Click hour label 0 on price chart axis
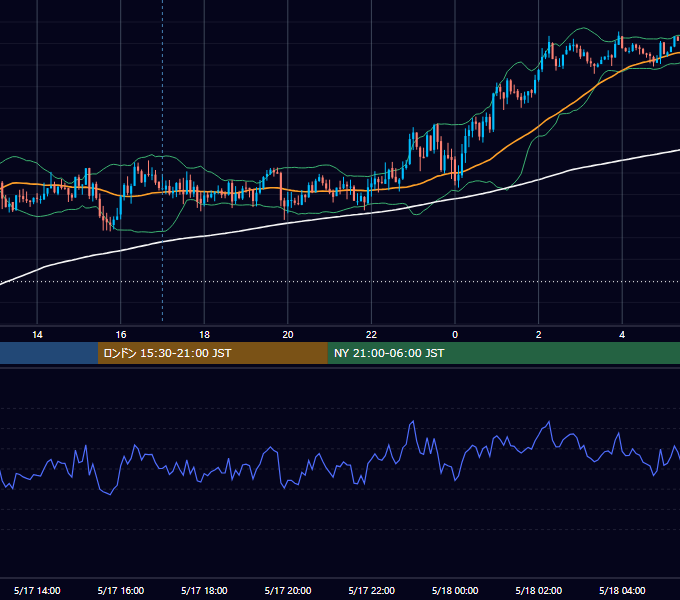Viewport: 680px width, 600px height. [455, 335]
